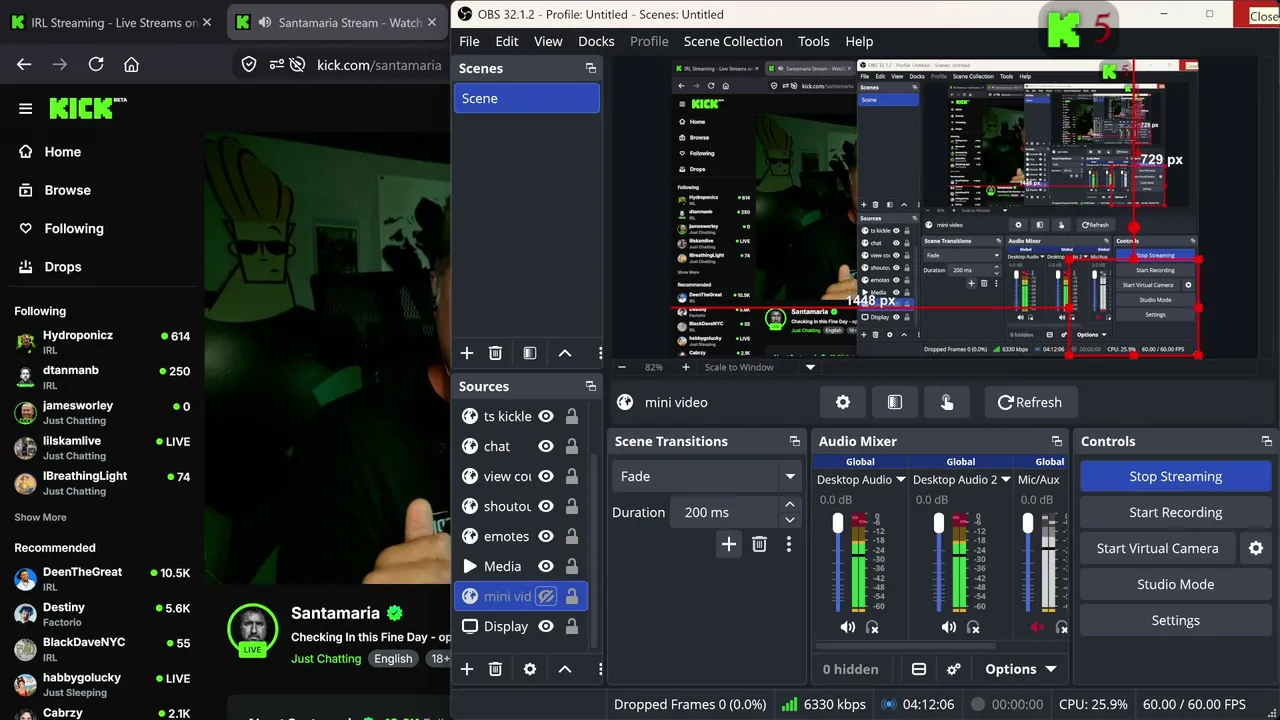Image resolution: width=1280 pixels, height=720 pixels.
Task: Open Audio Mixer Options dropdown
Action: 1021,669
